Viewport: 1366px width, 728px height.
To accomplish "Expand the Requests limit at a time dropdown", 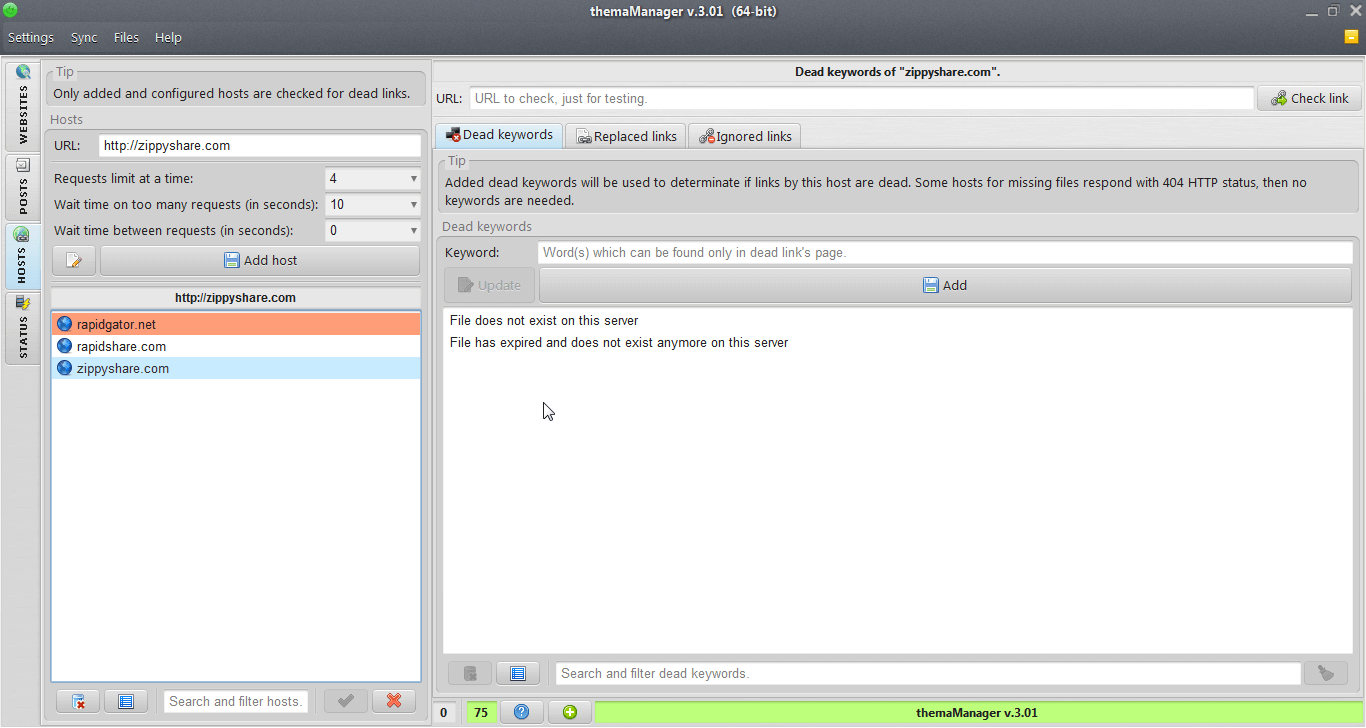I will (x=372, y=179).
